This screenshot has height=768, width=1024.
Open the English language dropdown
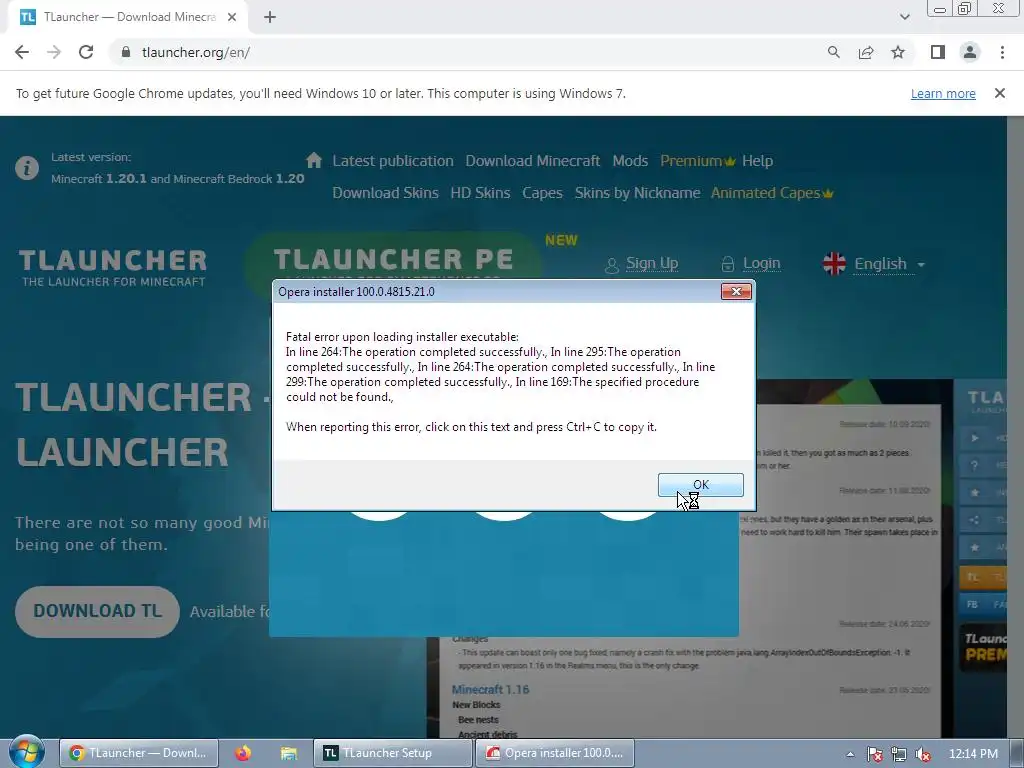[888, 264]
